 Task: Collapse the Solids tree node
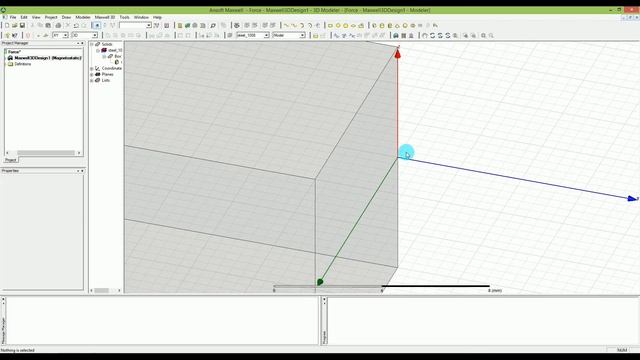tap(92, 44)
